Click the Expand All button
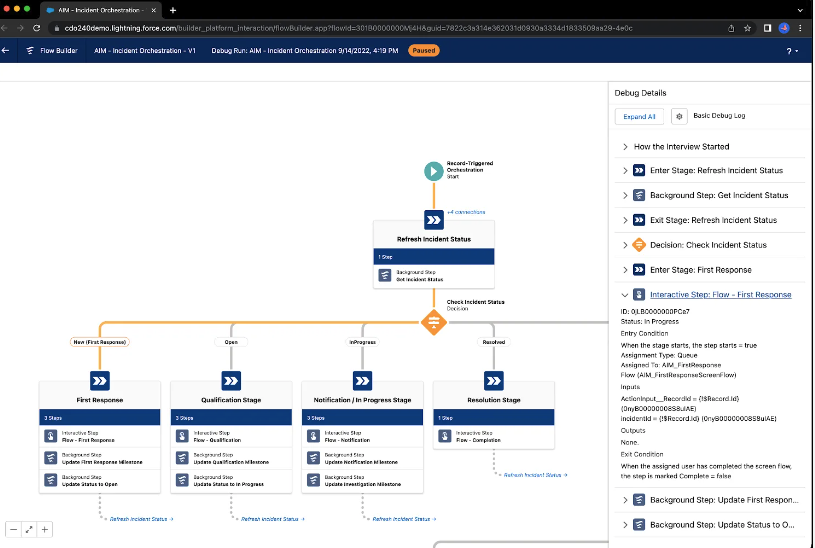The height and width of the screenshot is (548, 815). [x=639, y=116]
